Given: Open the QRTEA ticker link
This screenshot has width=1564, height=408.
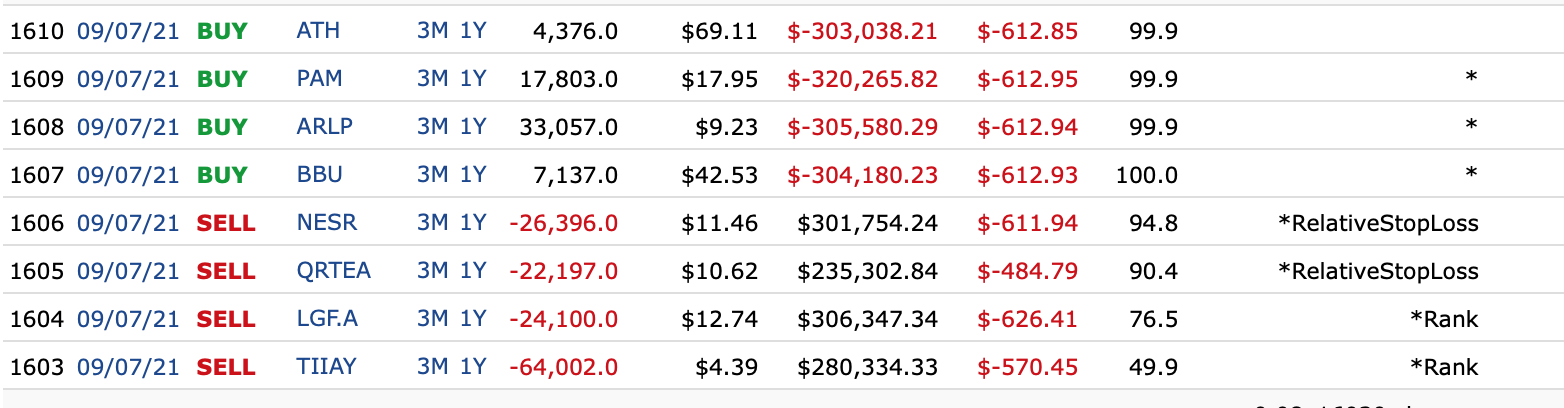Looking at the screenshot, I should 331,271.
